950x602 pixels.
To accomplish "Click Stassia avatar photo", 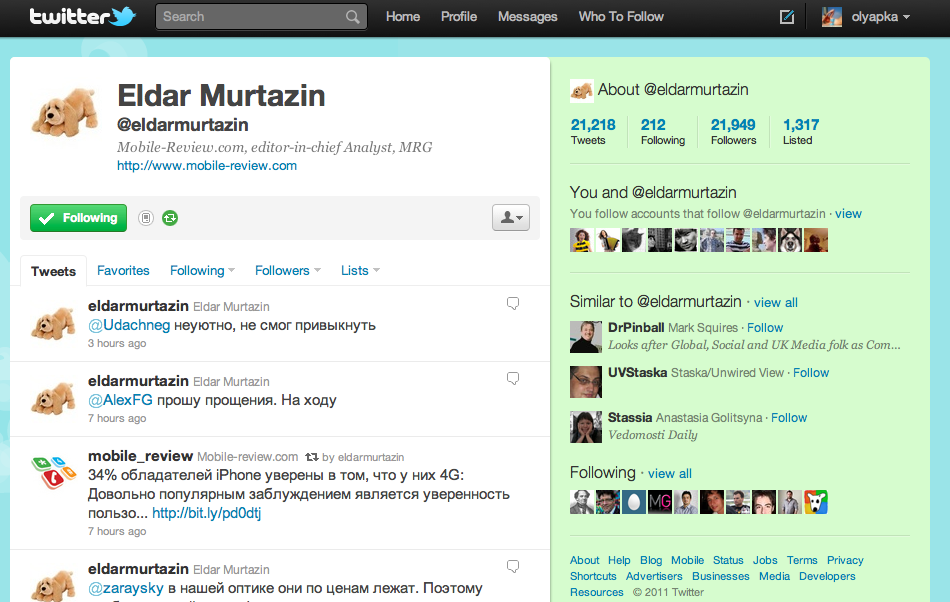I will click(x=586, y=427).
